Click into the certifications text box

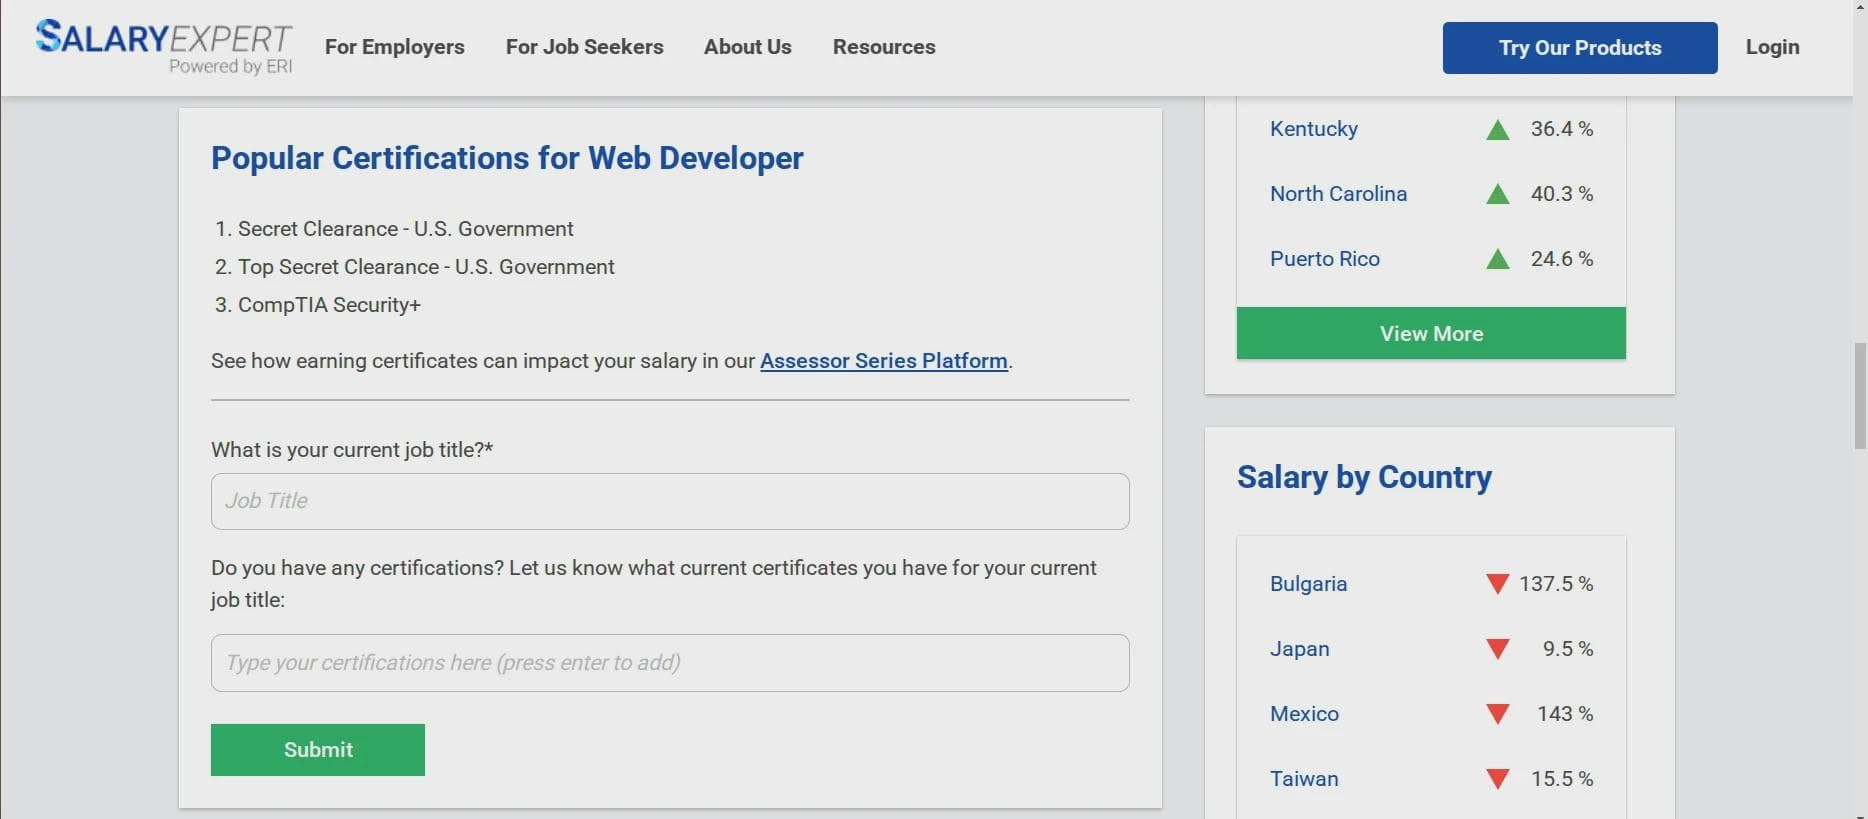(670, 663)
